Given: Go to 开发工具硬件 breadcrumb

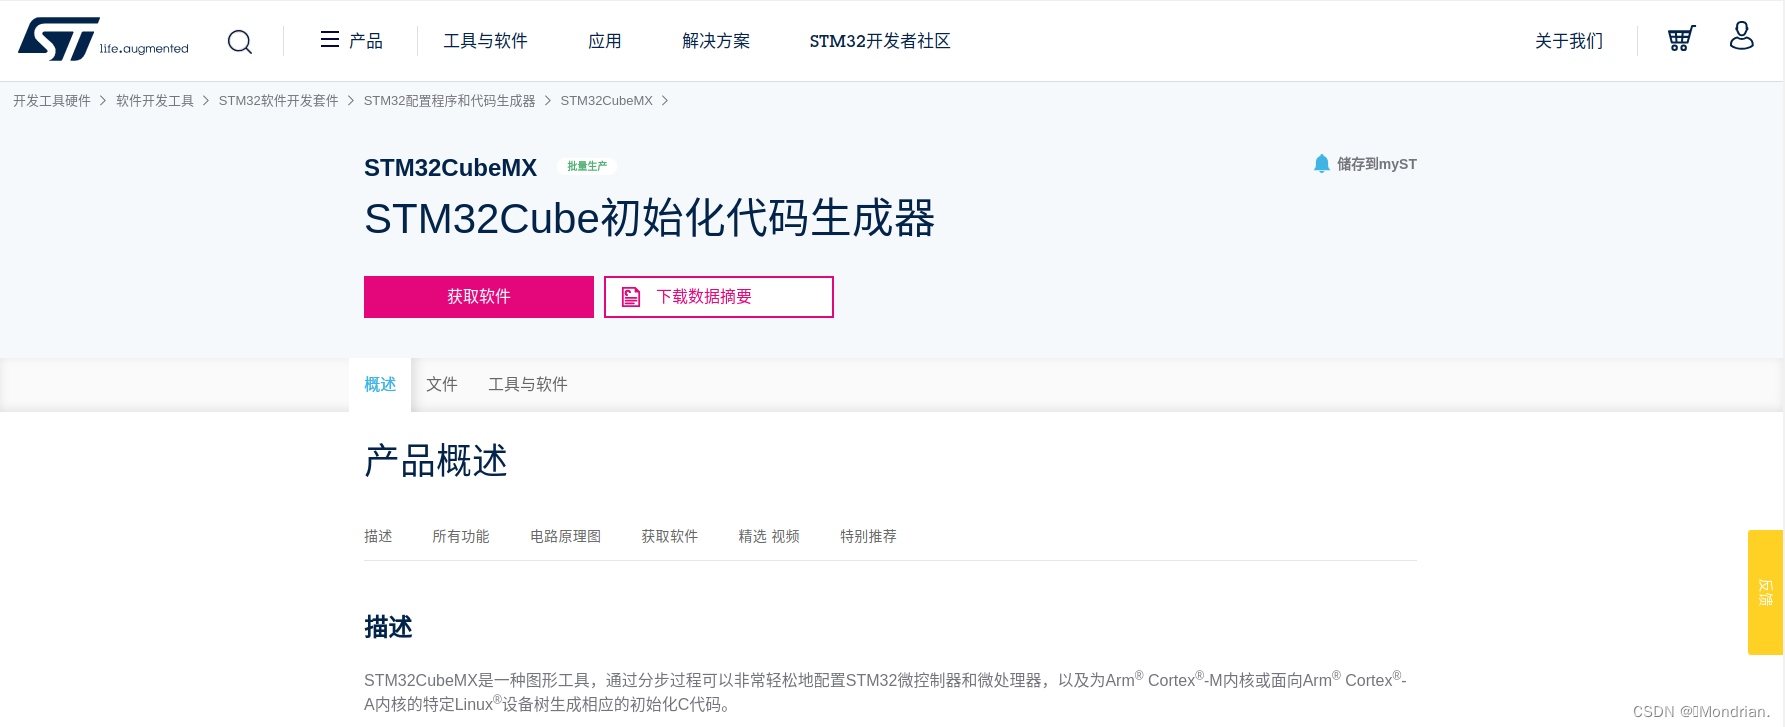Looking at the screenshot, I should 52,101.
